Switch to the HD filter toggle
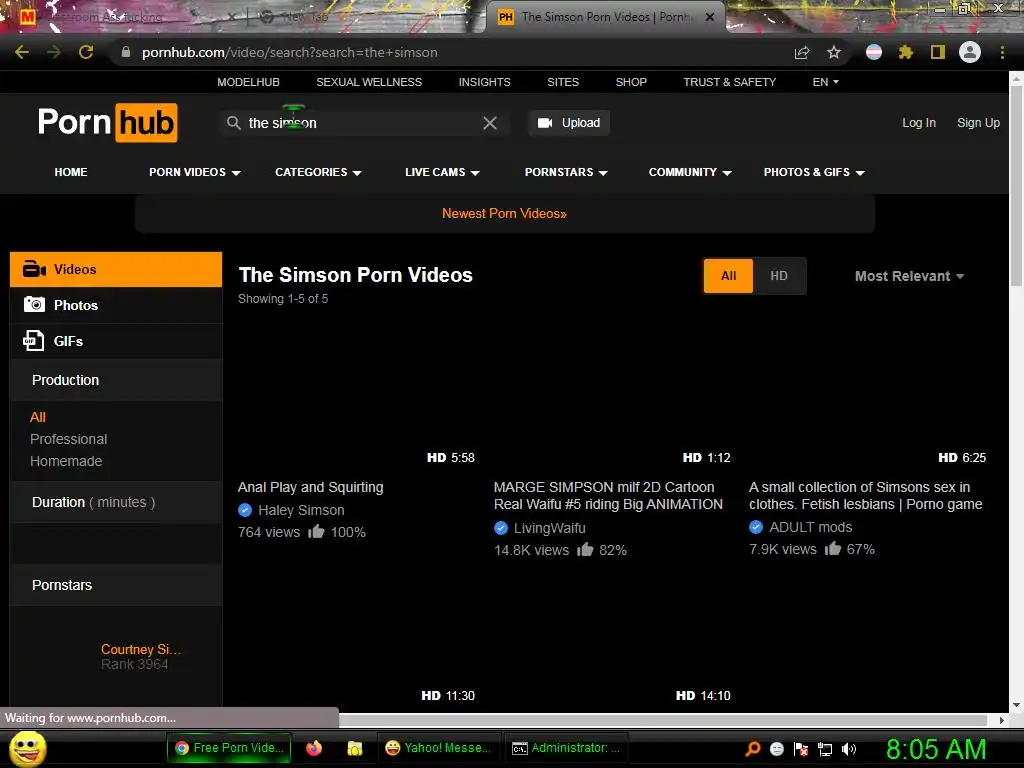This screenshot has height=768, width=1024. (x=779, y=276)
